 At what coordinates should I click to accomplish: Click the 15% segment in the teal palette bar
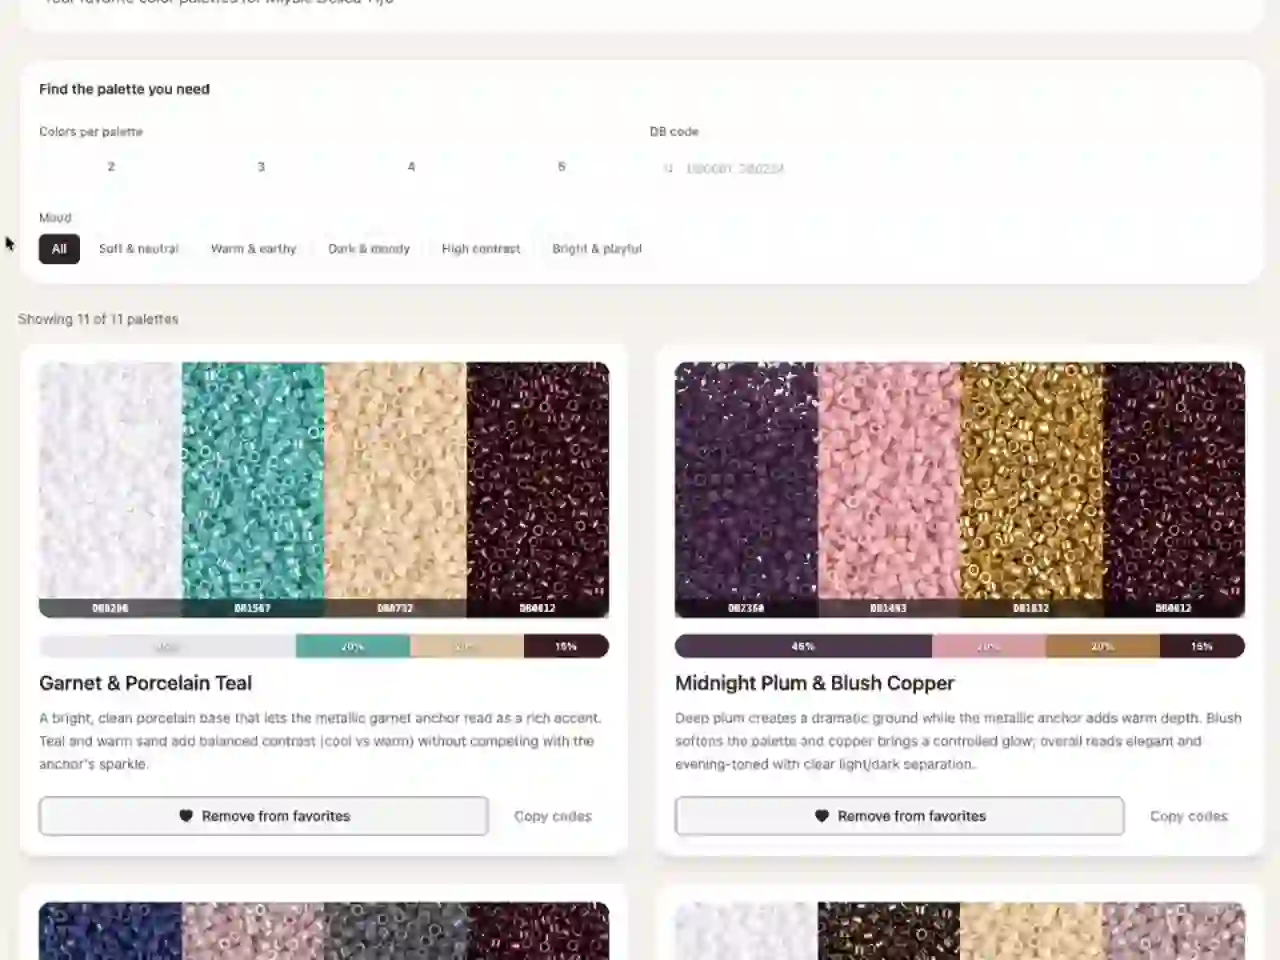point(566,646)
